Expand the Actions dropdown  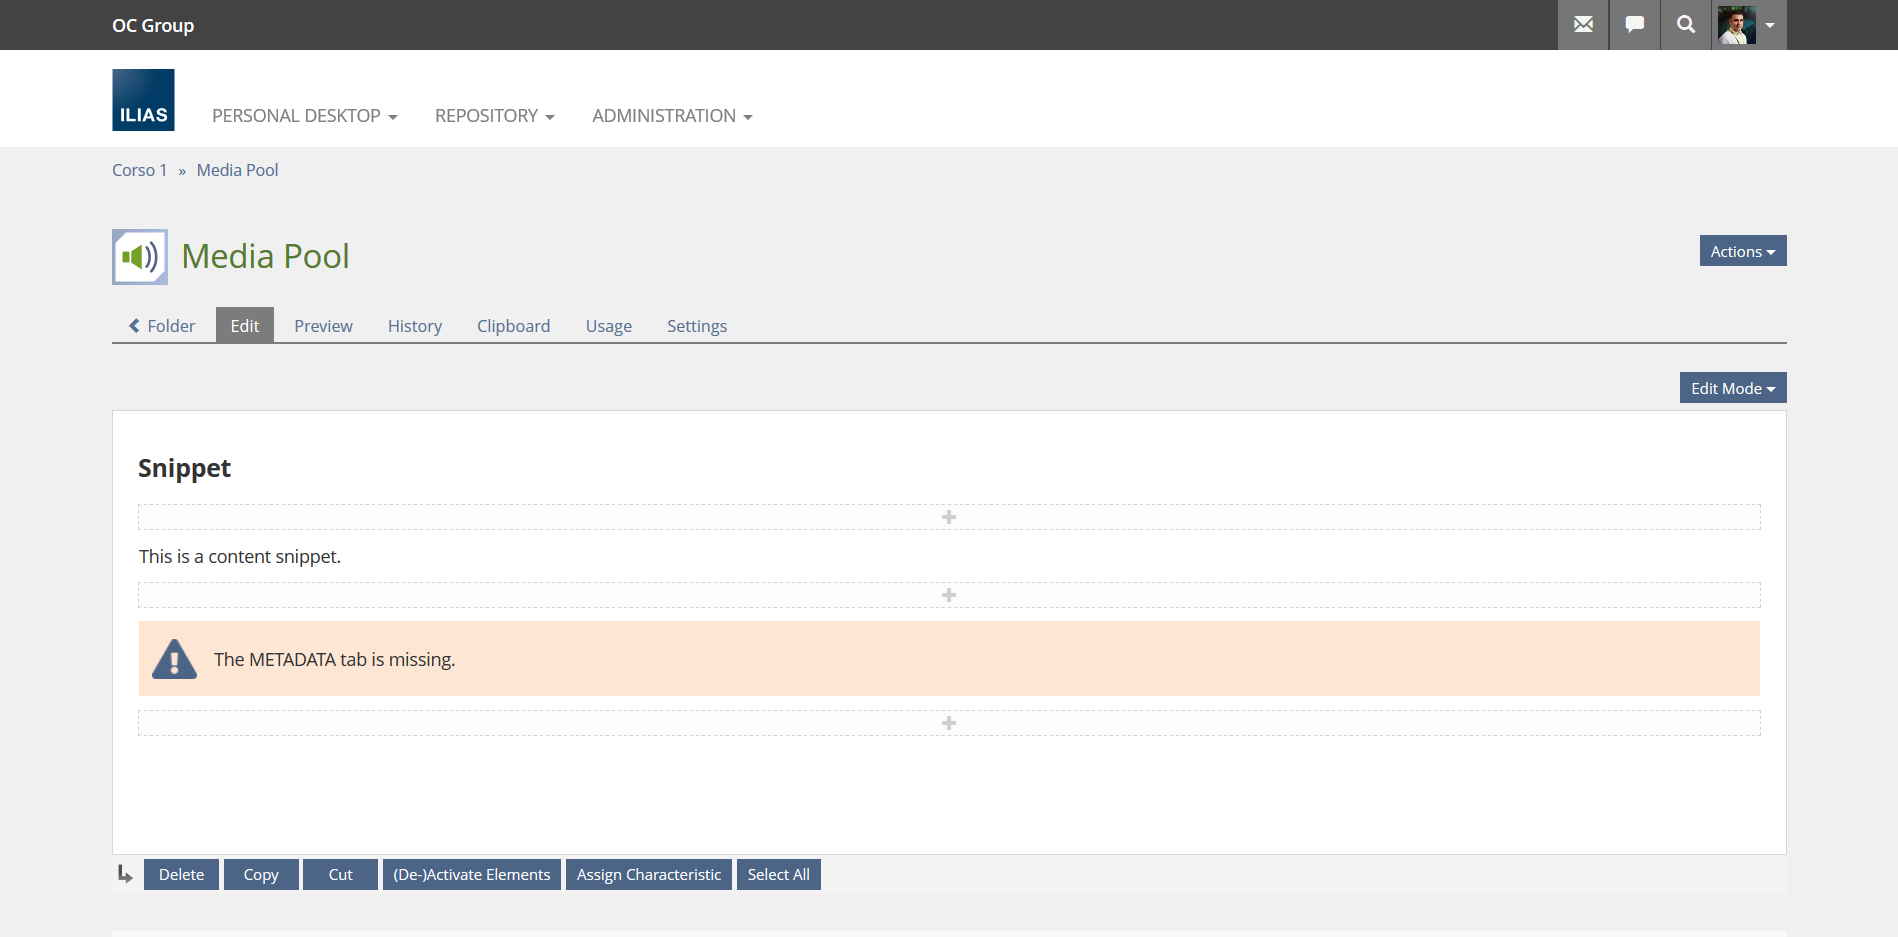(x=1742, y=251)
